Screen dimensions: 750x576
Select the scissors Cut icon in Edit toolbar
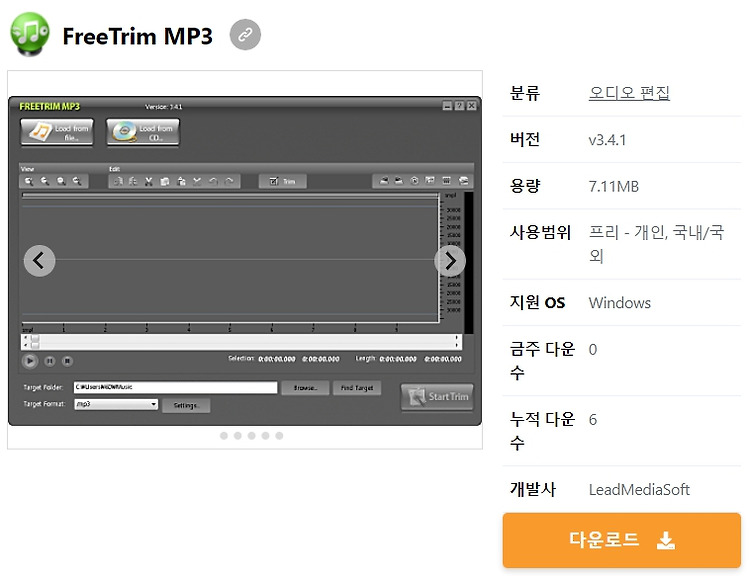[x=149, y=181]
